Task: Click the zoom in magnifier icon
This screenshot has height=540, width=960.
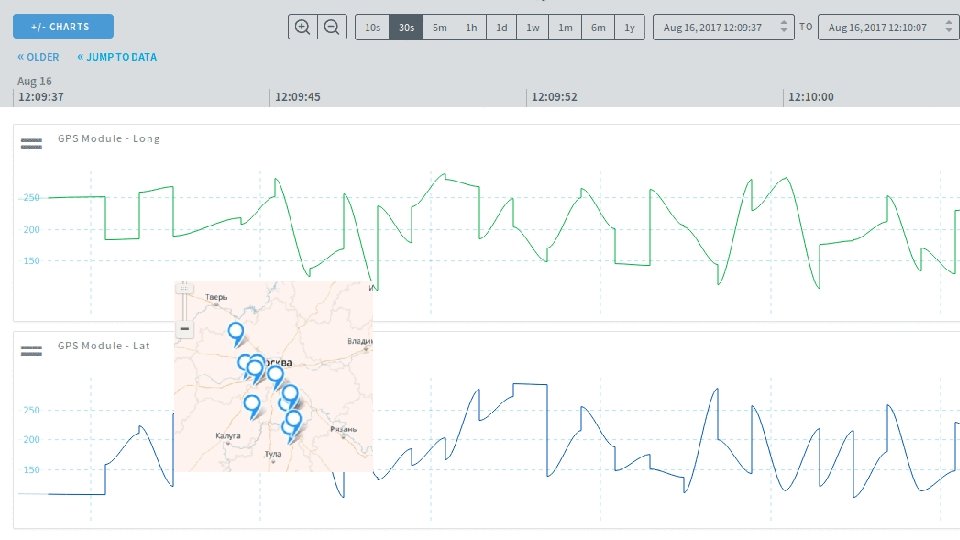Action: tap(302, 27)
